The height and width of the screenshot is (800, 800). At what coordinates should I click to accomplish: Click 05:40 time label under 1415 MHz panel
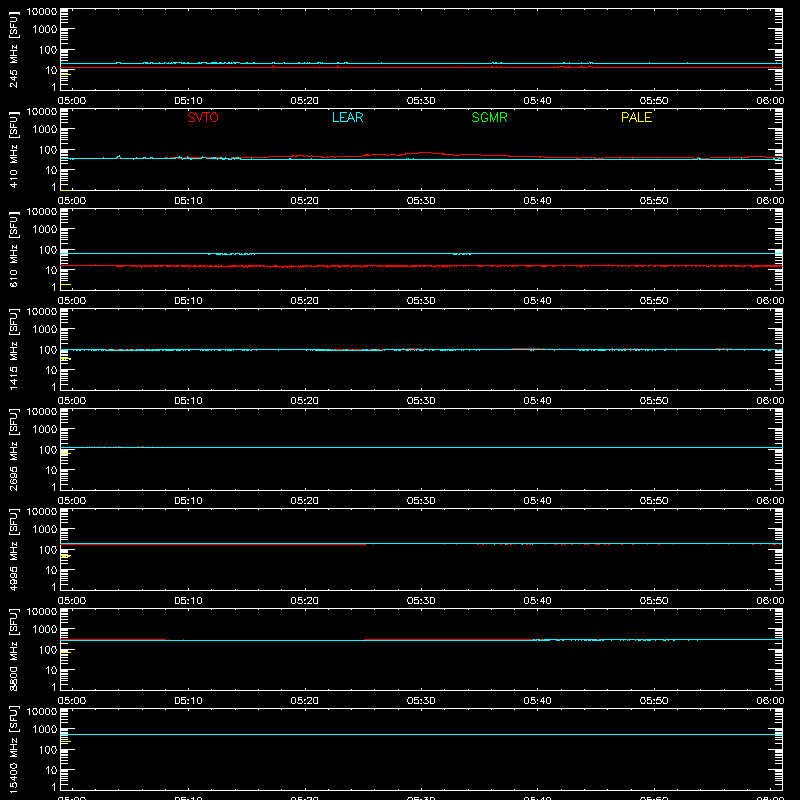[x=537, y=401]
